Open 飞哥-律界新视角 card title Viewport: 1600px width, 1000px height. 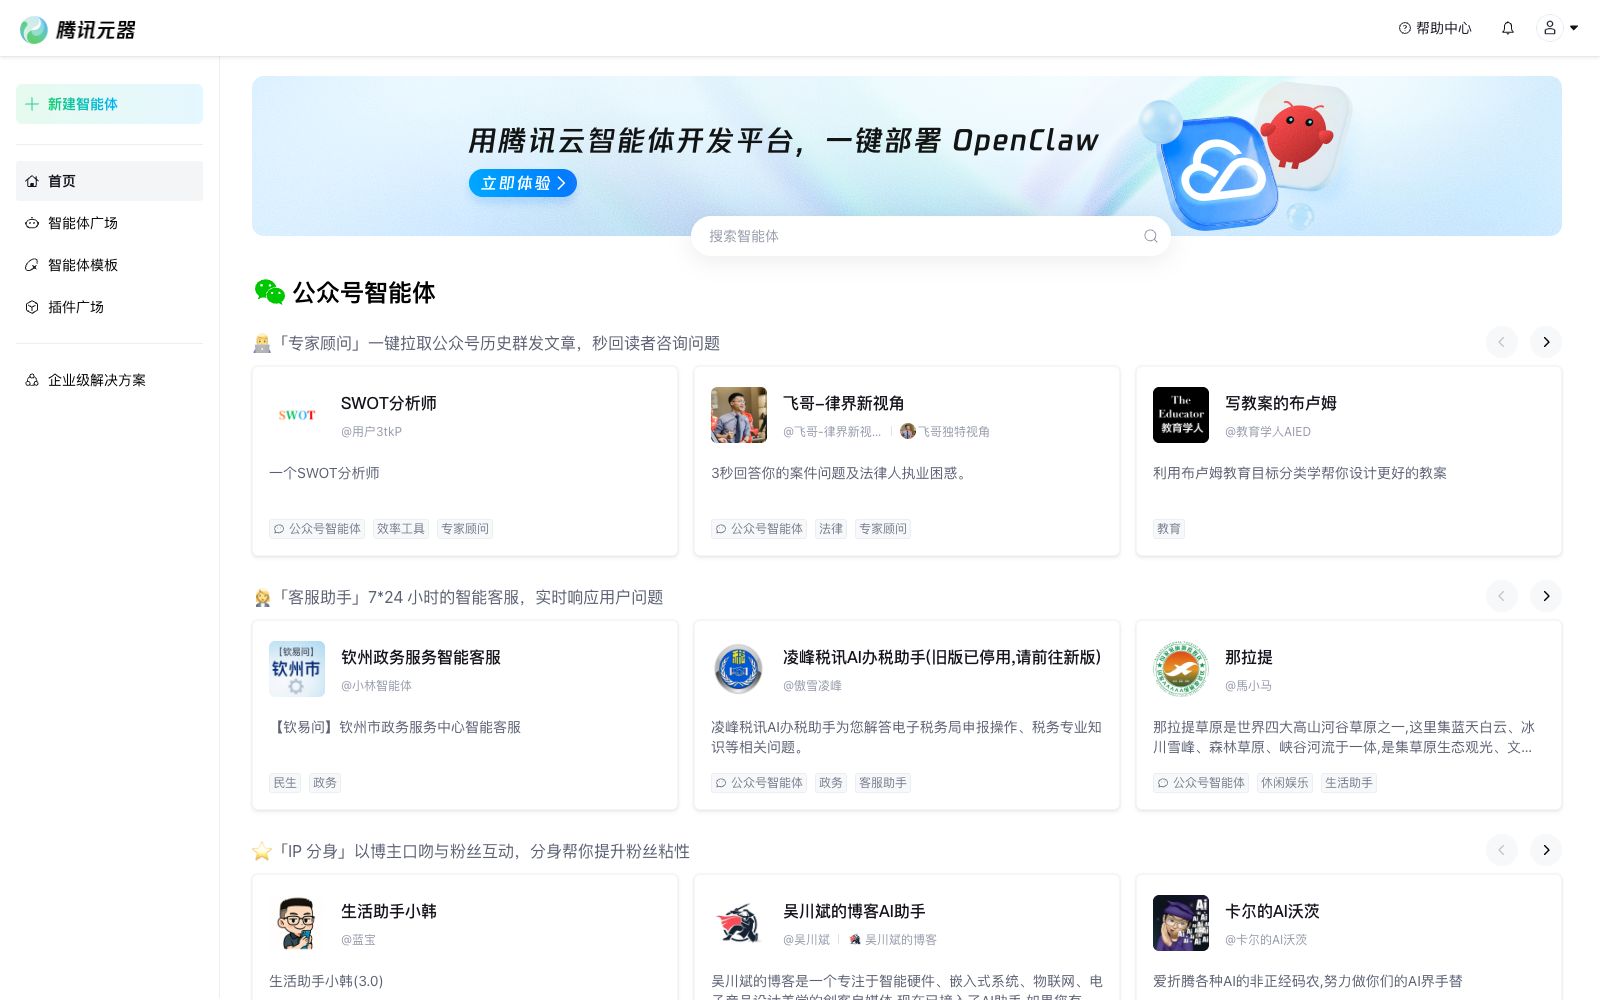[843, 403]
